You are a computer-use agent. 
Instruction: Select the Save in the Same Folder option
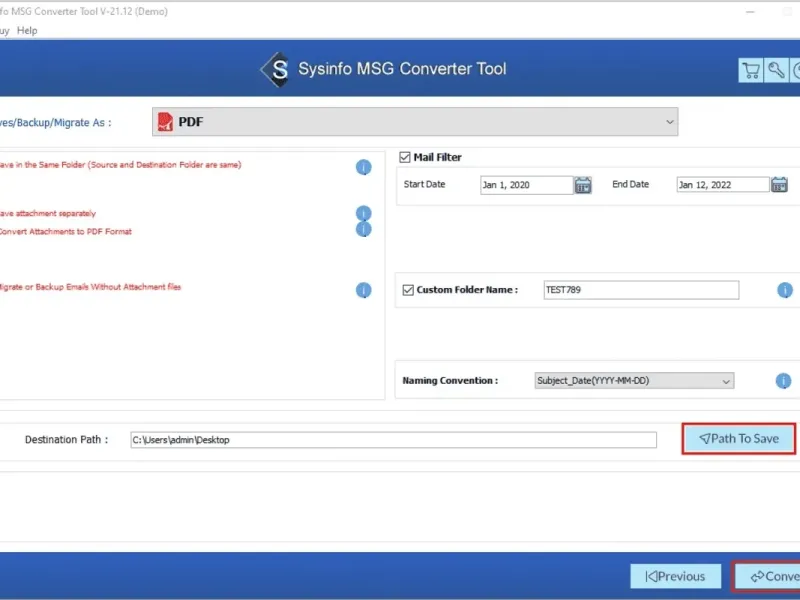(120, 165)
